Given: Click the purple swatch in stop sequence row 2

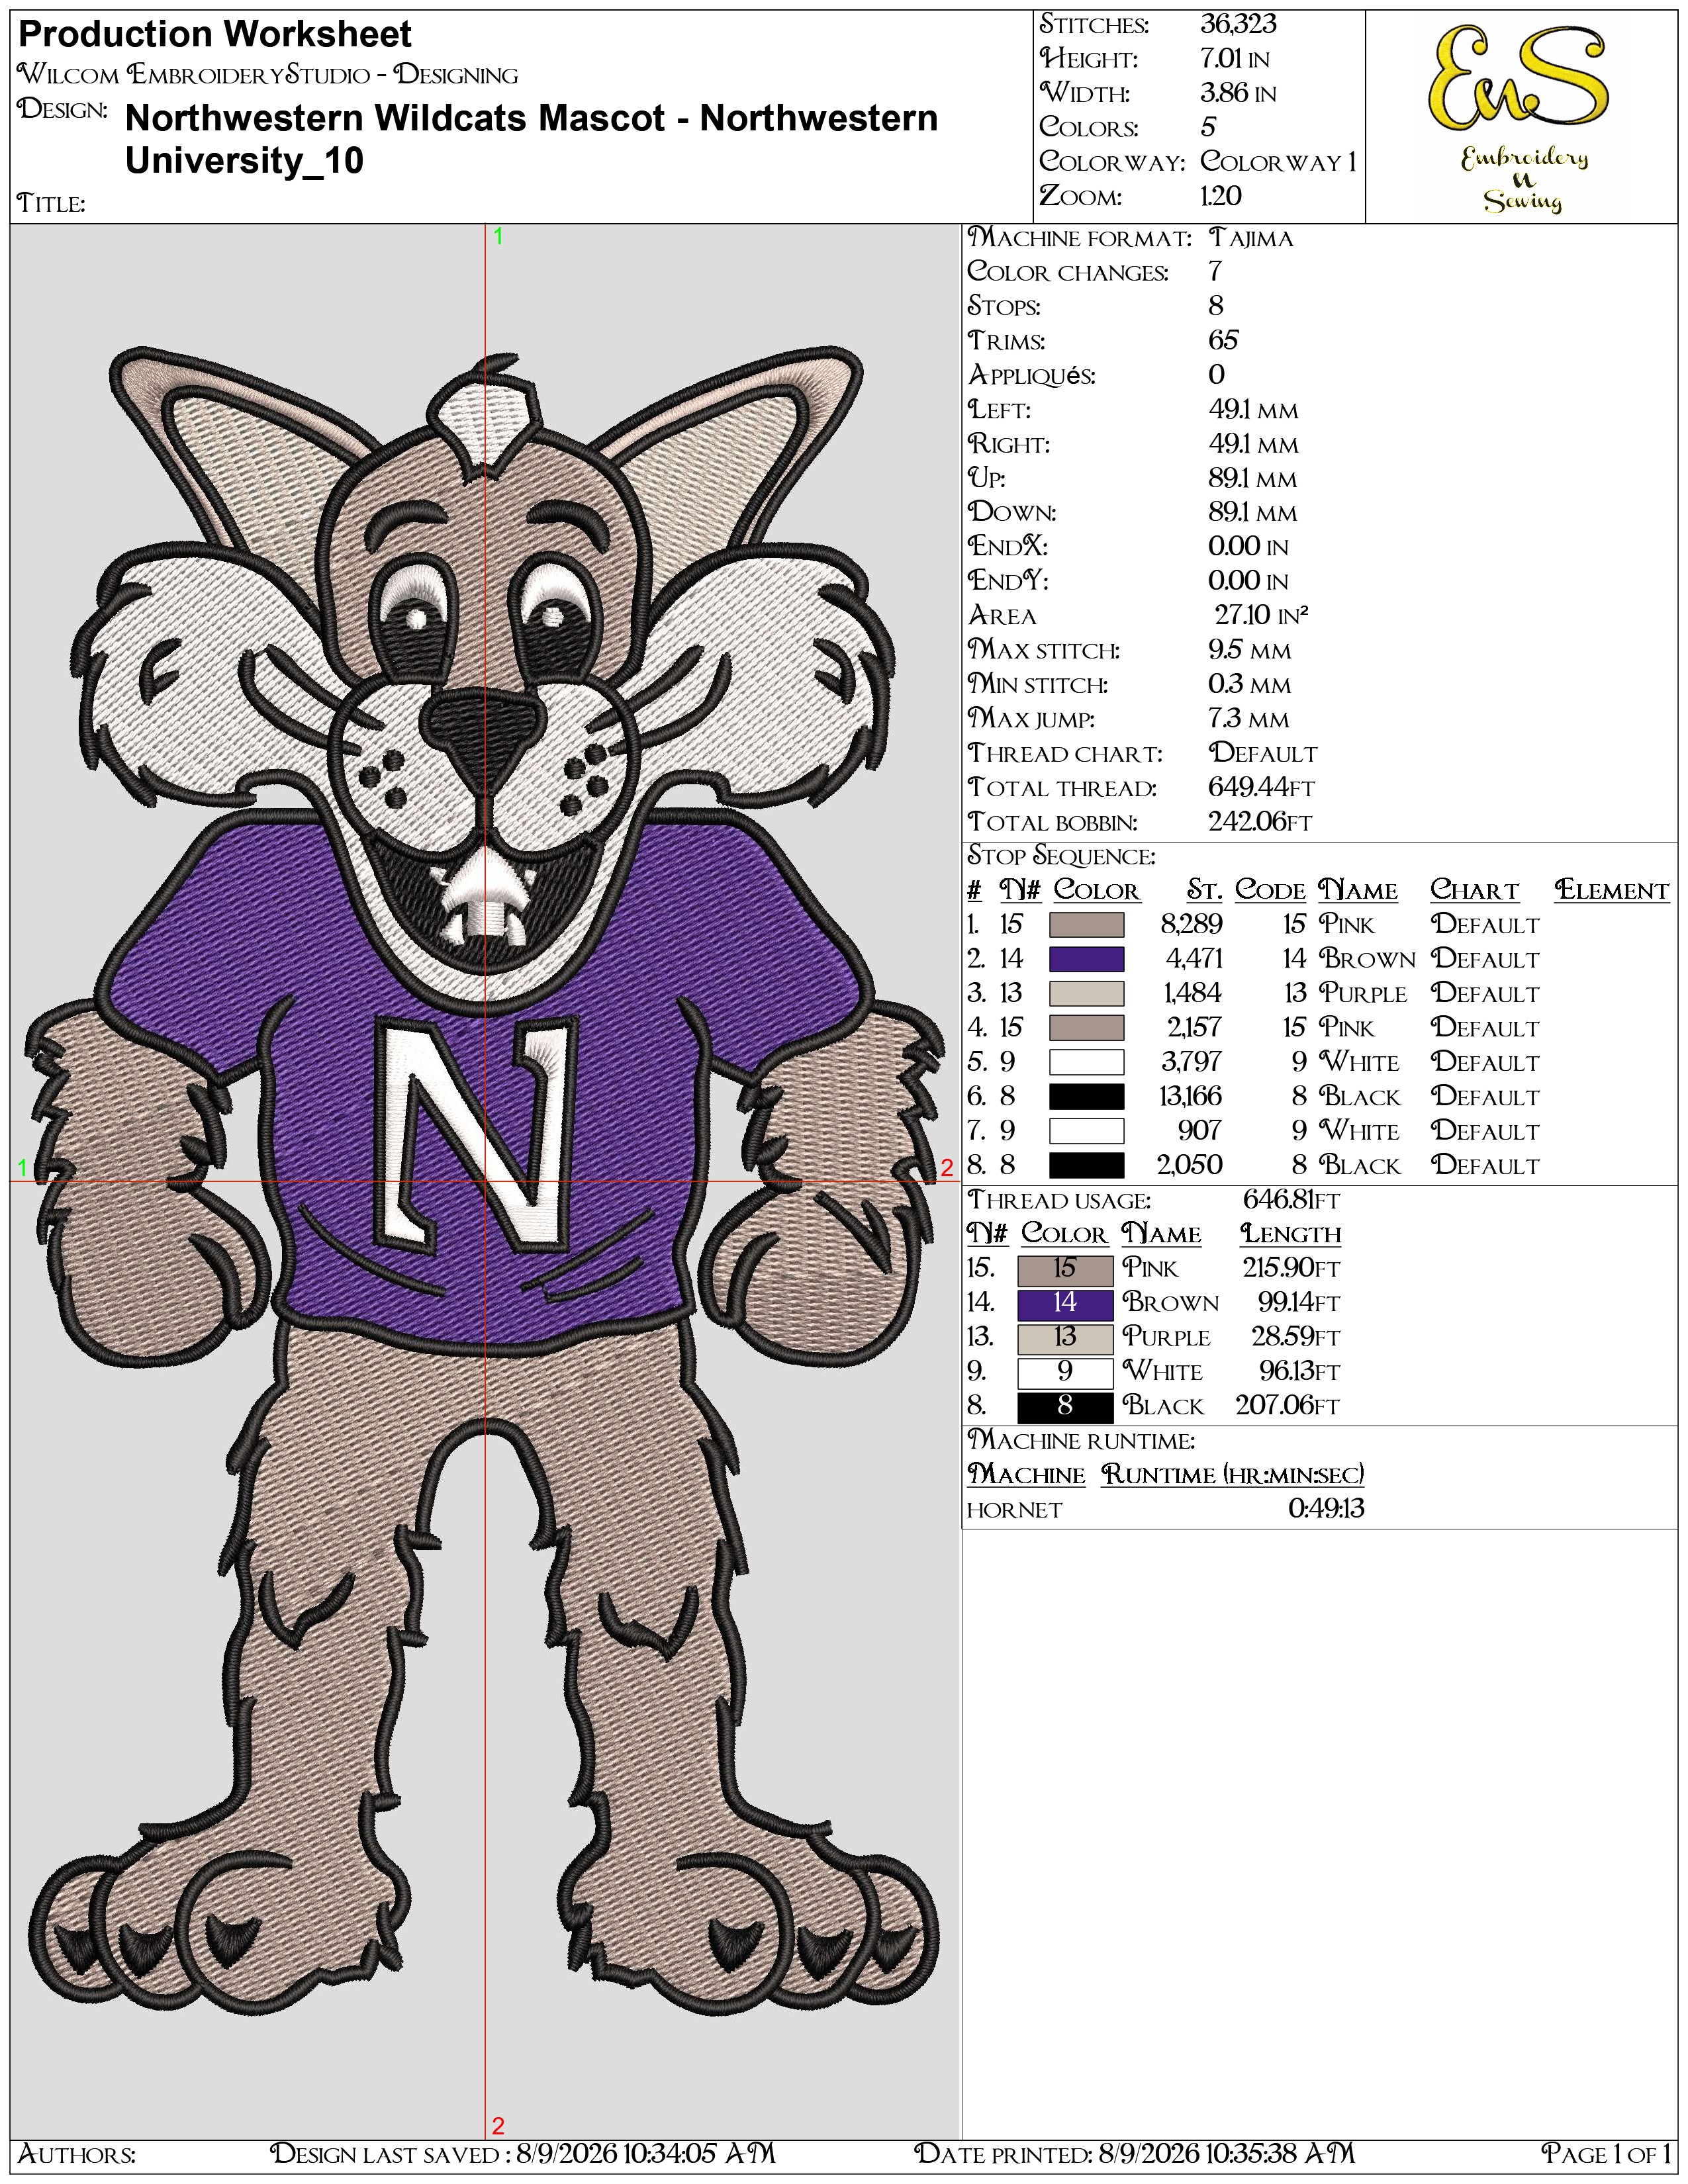Looking at the screenshot, I should [1086, 959].
